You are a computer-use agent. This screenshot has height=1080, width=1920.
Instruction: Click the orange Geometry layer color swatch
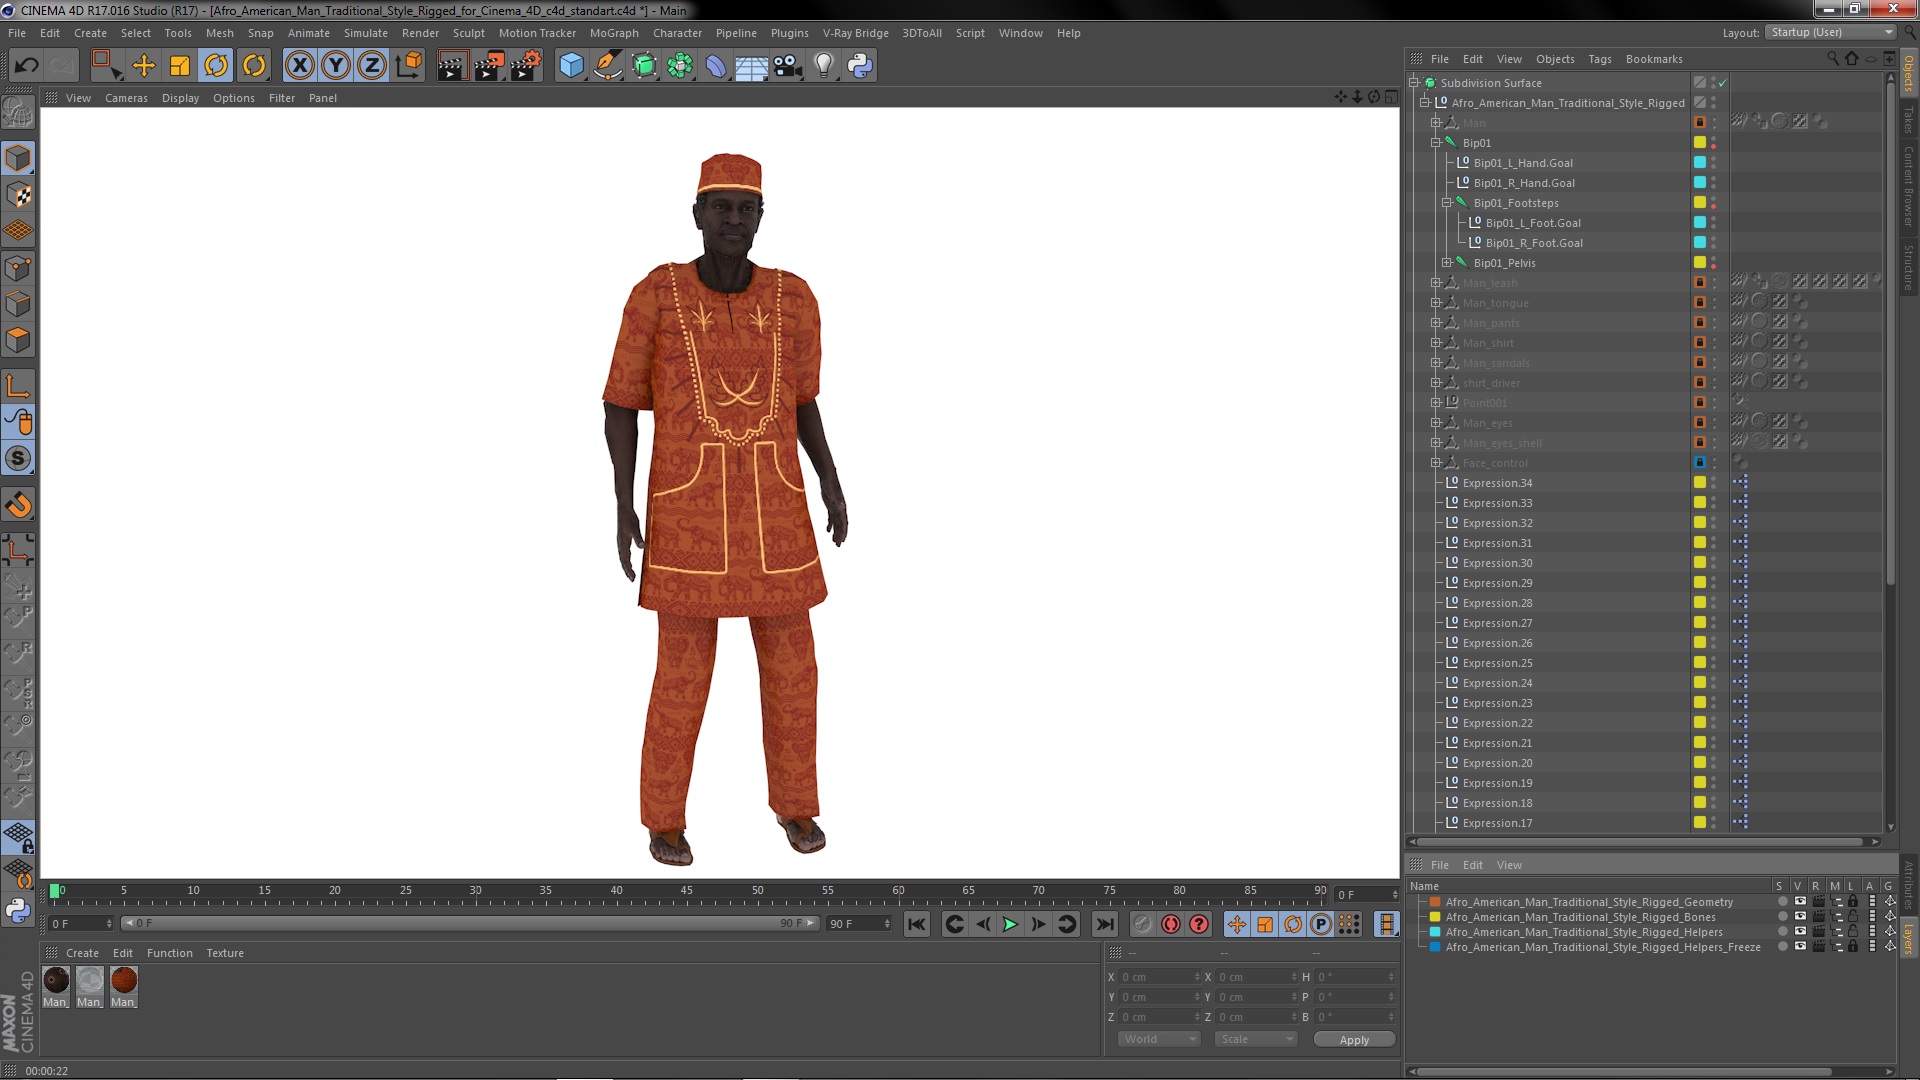click(1435, 902)
